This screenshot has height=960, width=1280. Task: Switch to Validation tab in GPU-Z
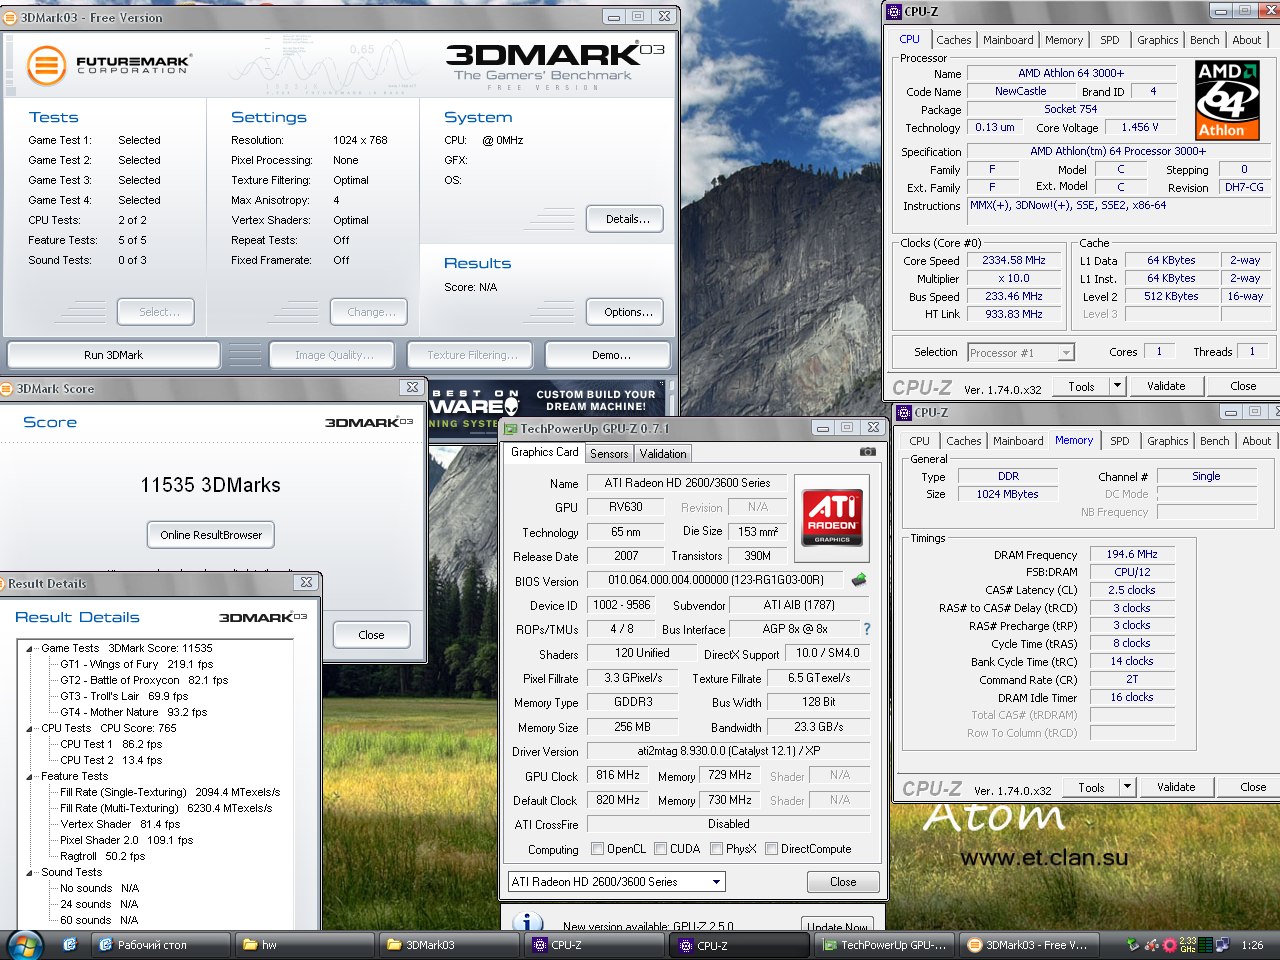pyautogui.click(x=663, y=454)
